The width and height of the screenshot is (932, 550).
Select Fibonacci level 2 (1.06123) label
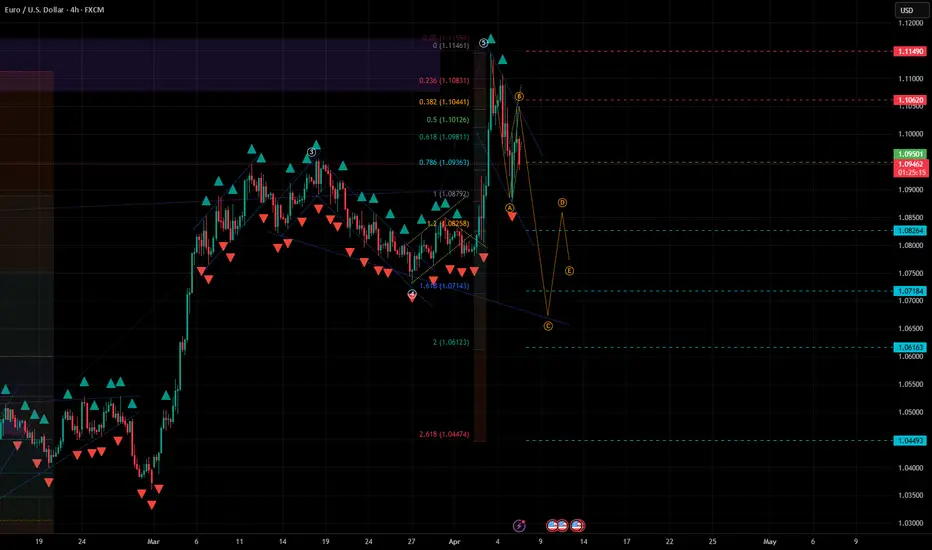[x=451, y=342]
